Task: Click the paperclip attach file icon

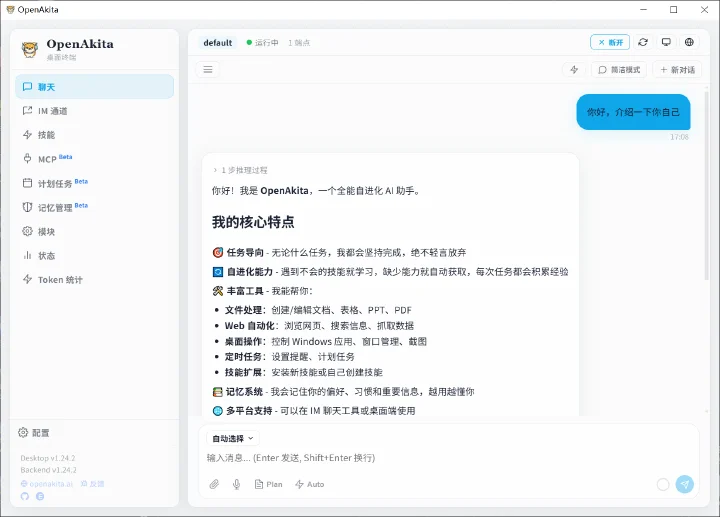Action: (x=214, y=484)
